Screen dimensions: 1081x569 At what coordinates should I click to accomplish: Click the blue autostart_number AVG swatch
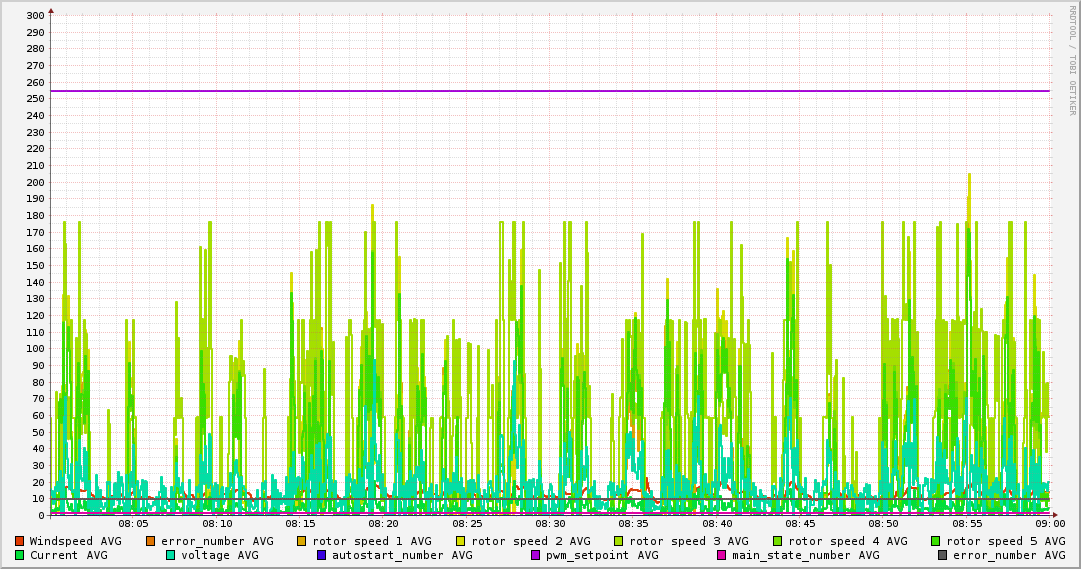pos(322,555)
